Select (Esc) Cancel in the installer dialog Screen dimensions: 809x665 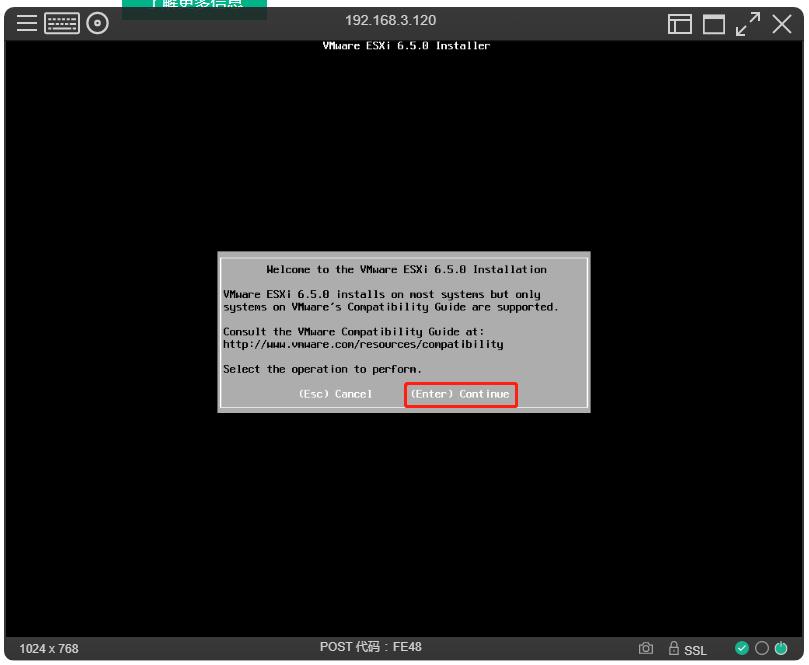tap(335, 394)
